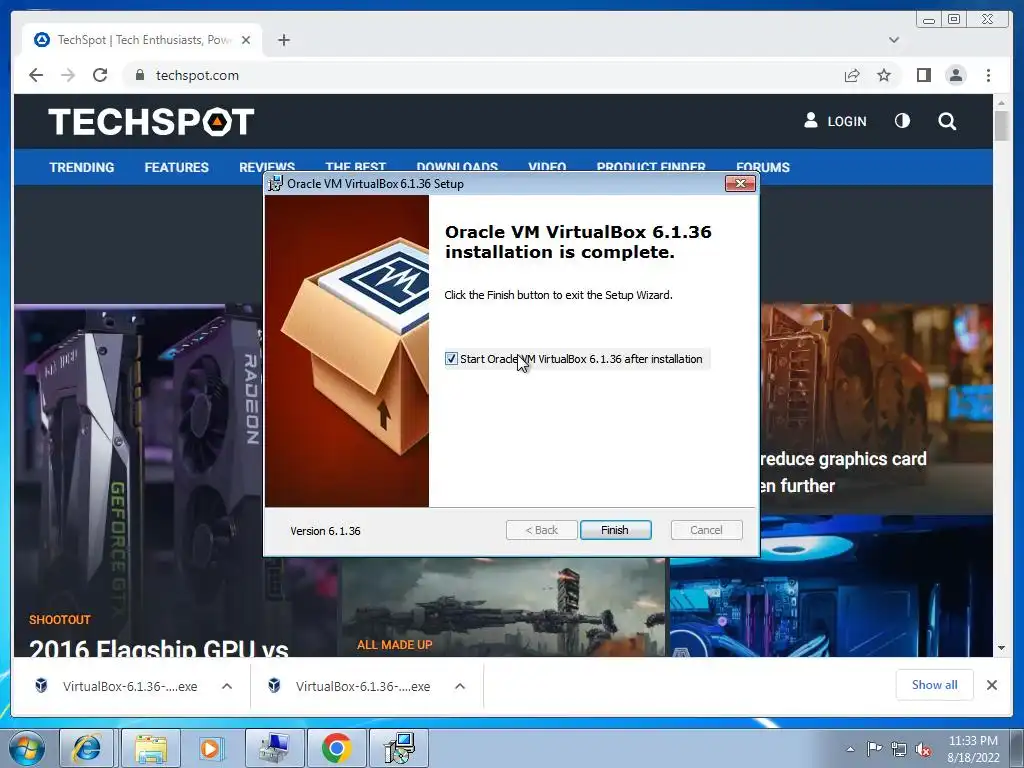Viewport: 1024px width, 768px height.
Task: Reload the TechSpot page
Action: (x=100, y=75)
